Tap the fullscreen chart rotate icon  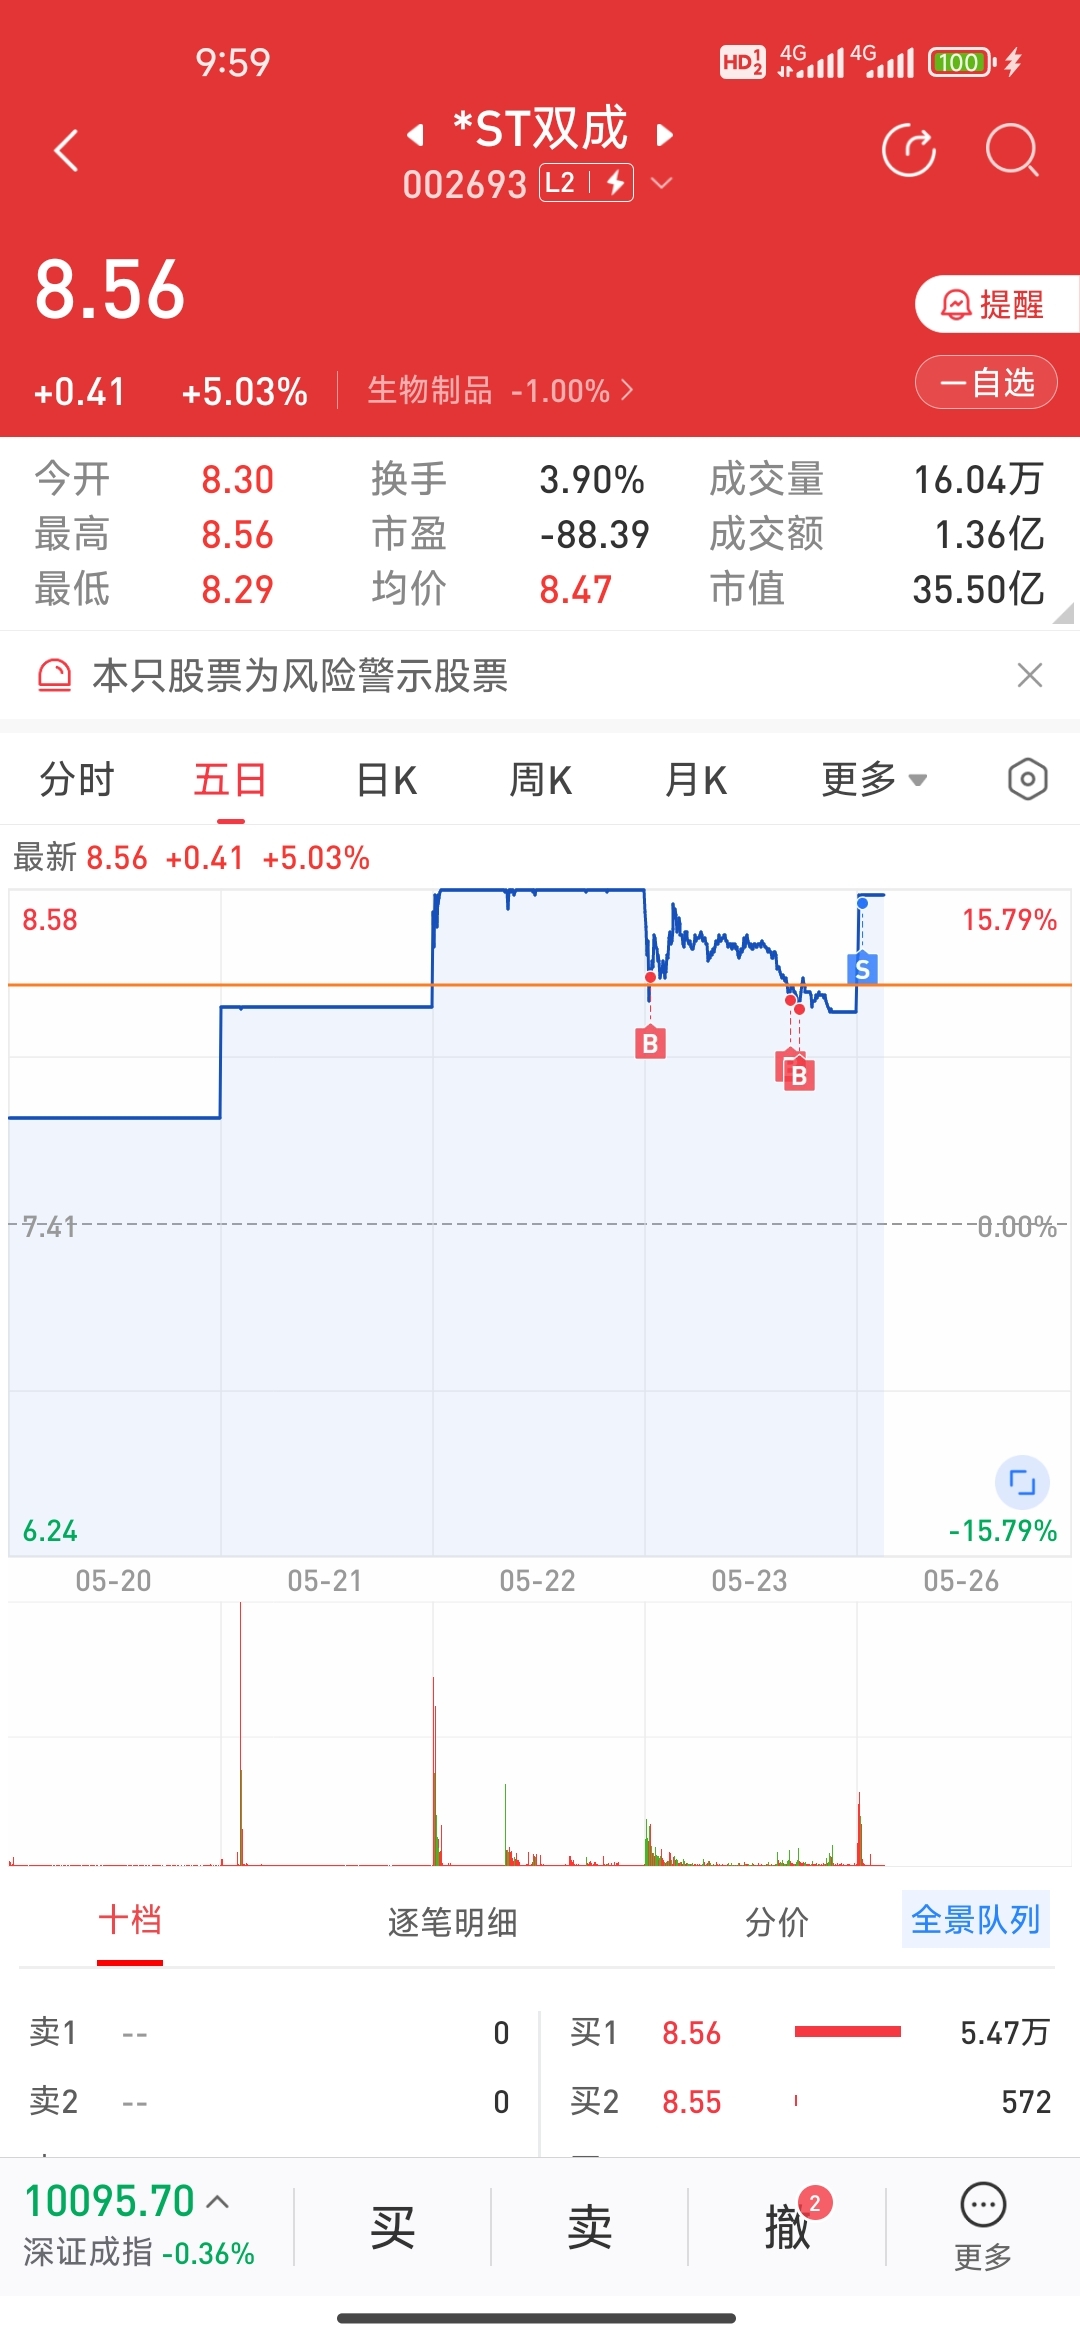pyautogui.click(x=1022, y=1482)
